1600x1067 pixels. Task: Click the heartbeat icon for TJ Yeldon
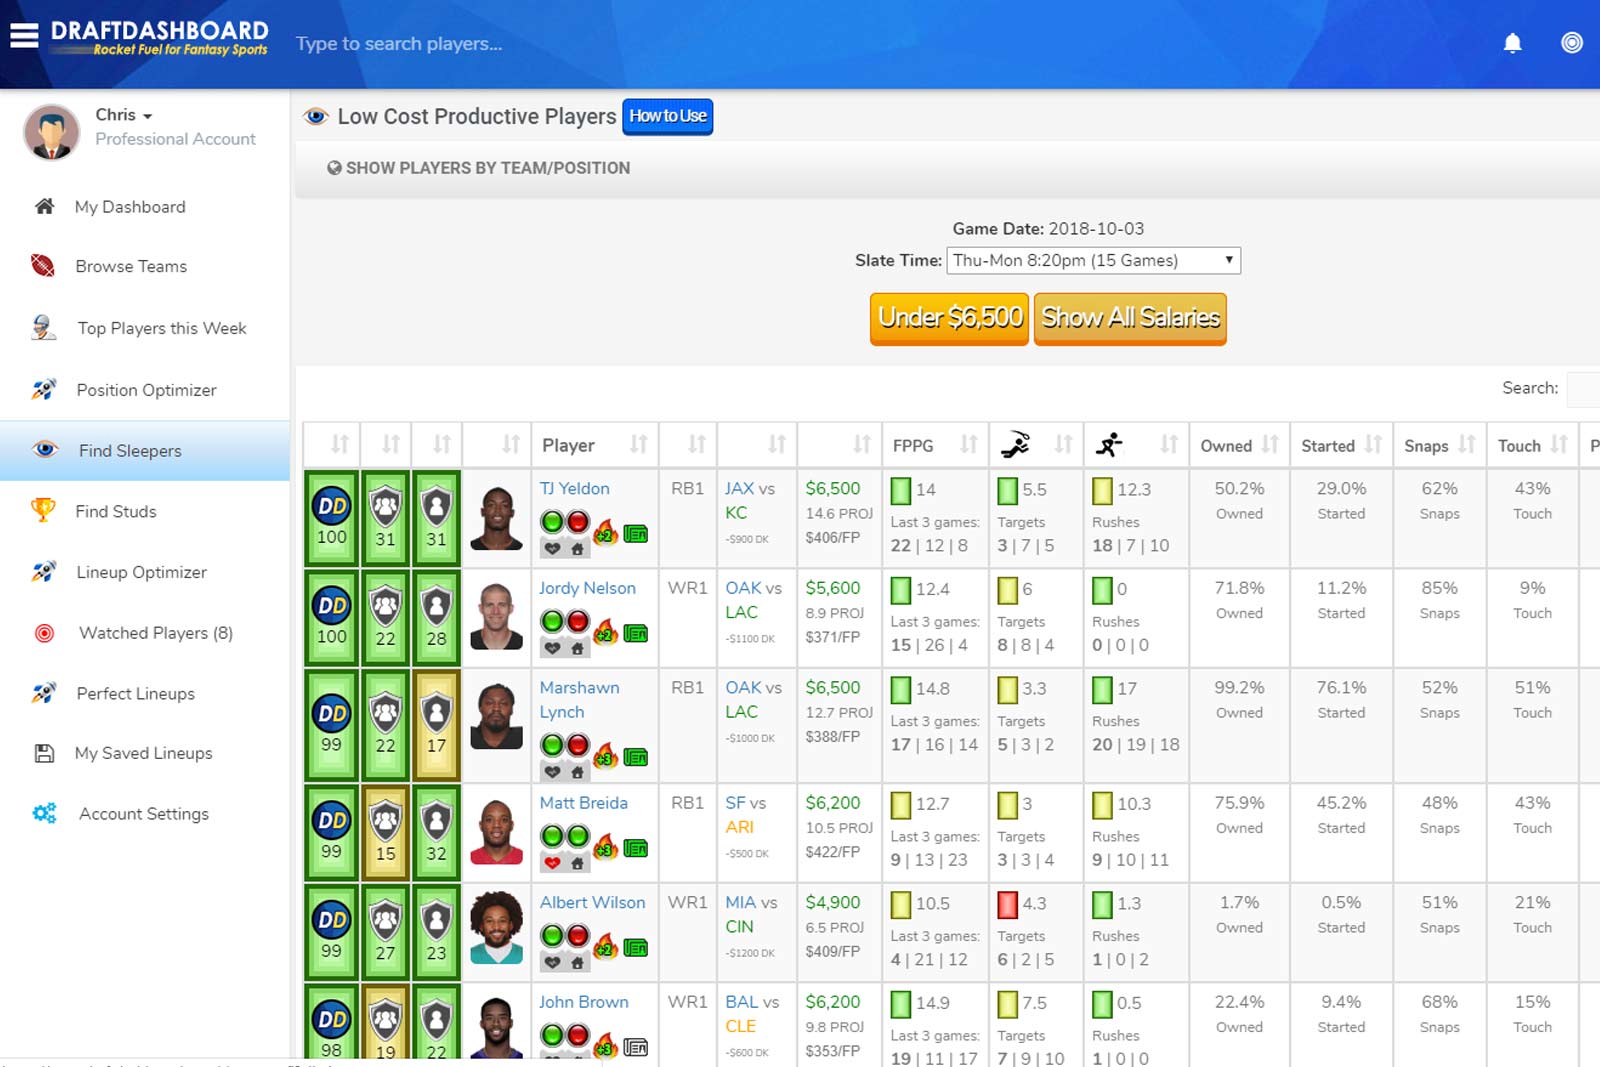click(x=552, y=548)
